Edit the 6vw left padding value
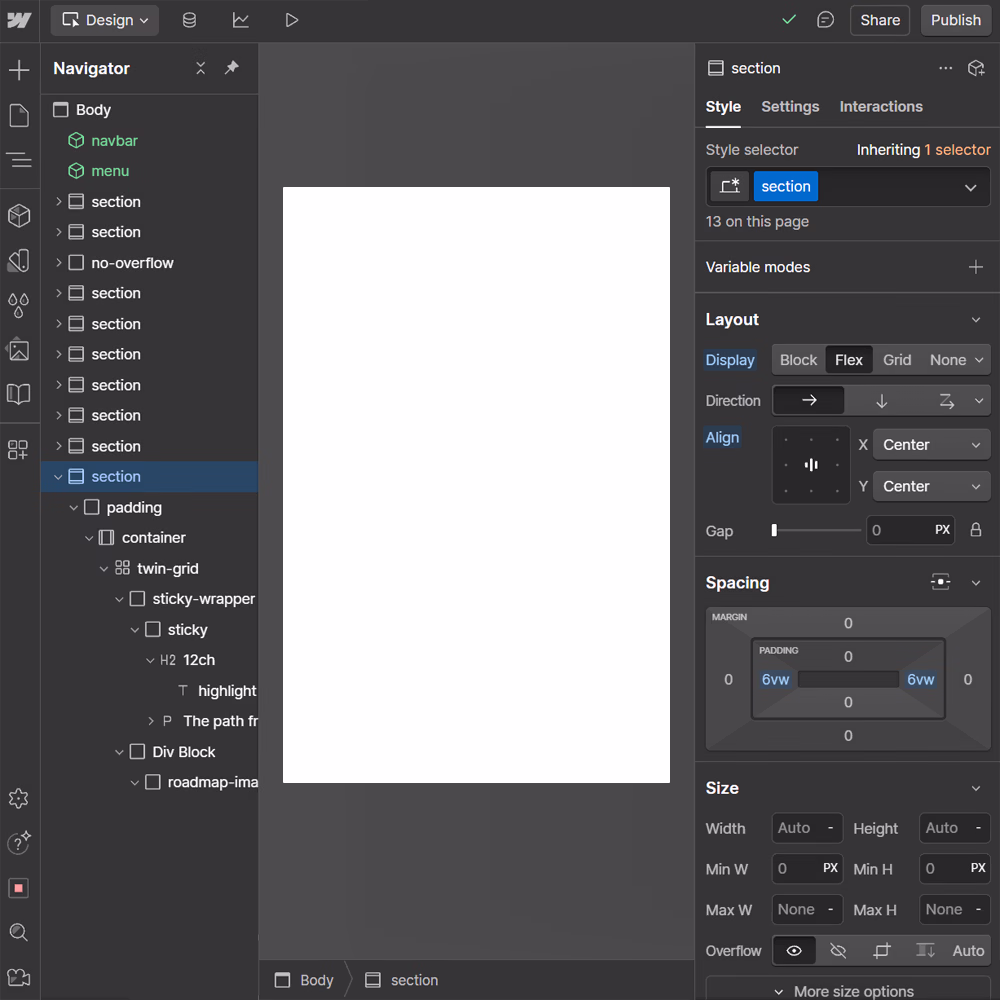The image size is (1000, 1000). point(776,679)
